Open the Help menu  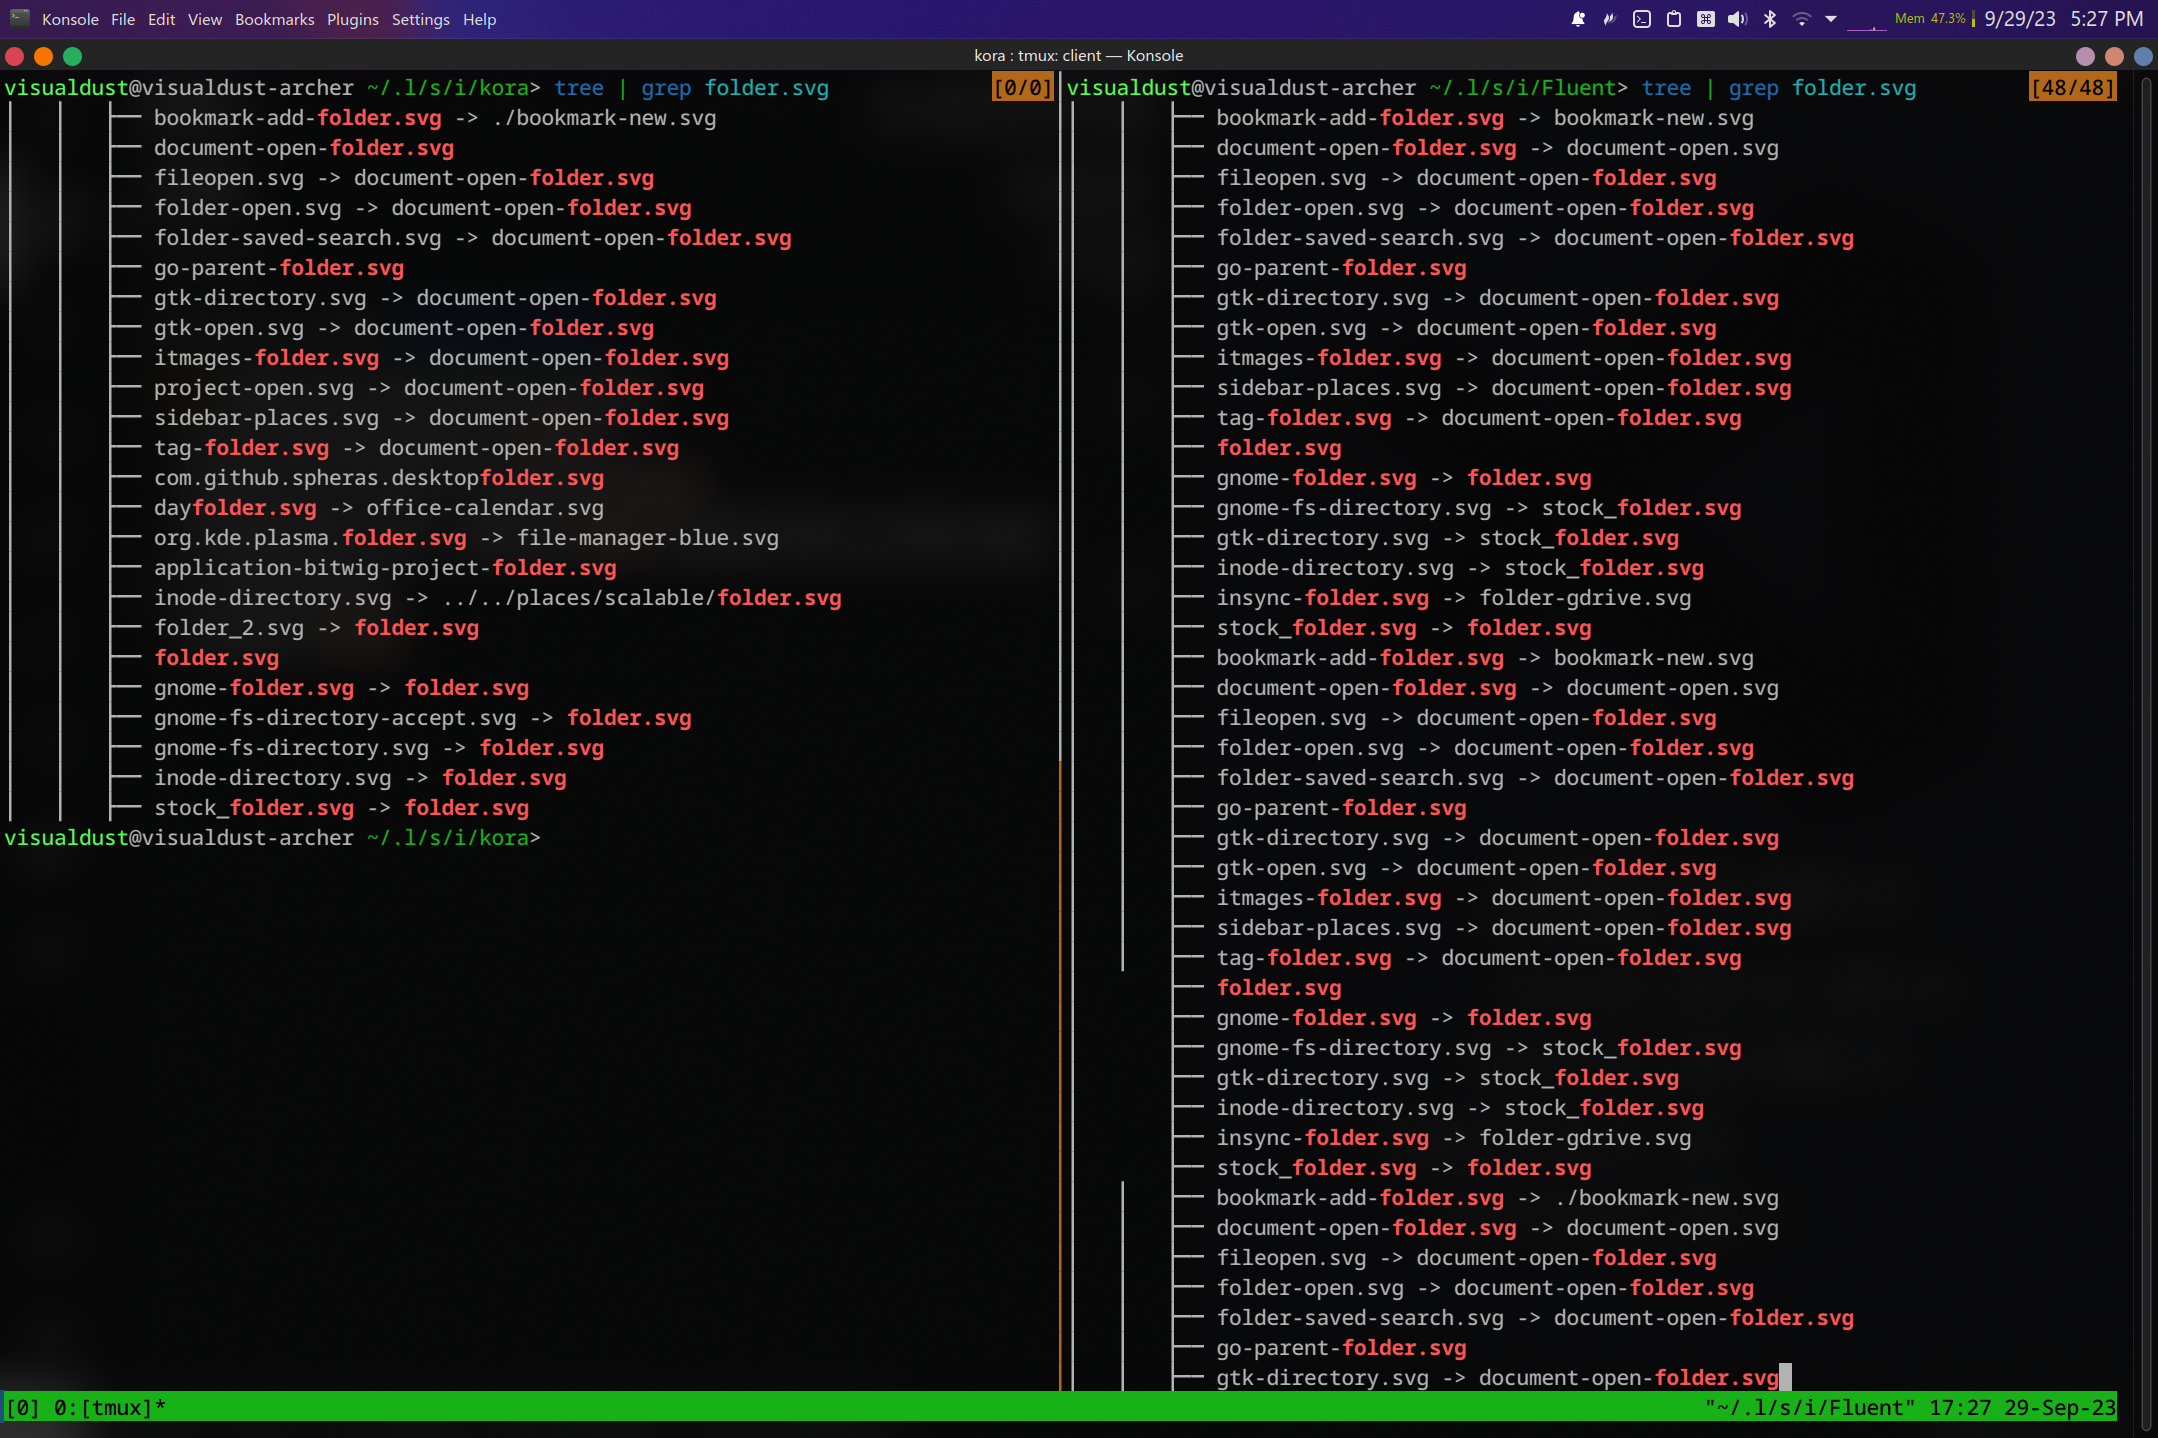point(479,19)
